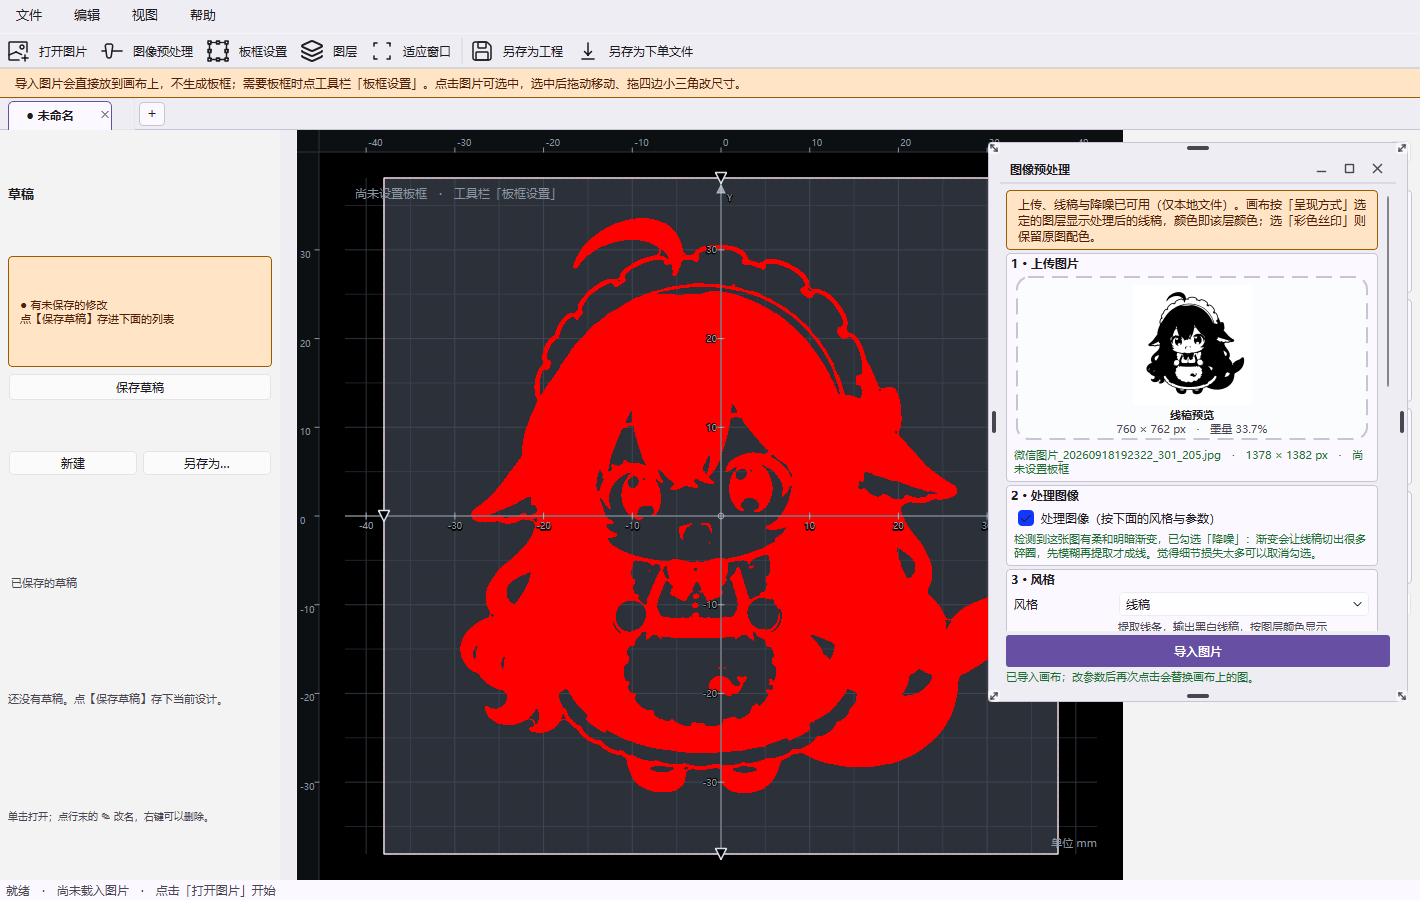Open 图像预处理 from the toolbar icon
Image resolution: width=1420 pixels, height=900 pixels.
tap(112, 51)
